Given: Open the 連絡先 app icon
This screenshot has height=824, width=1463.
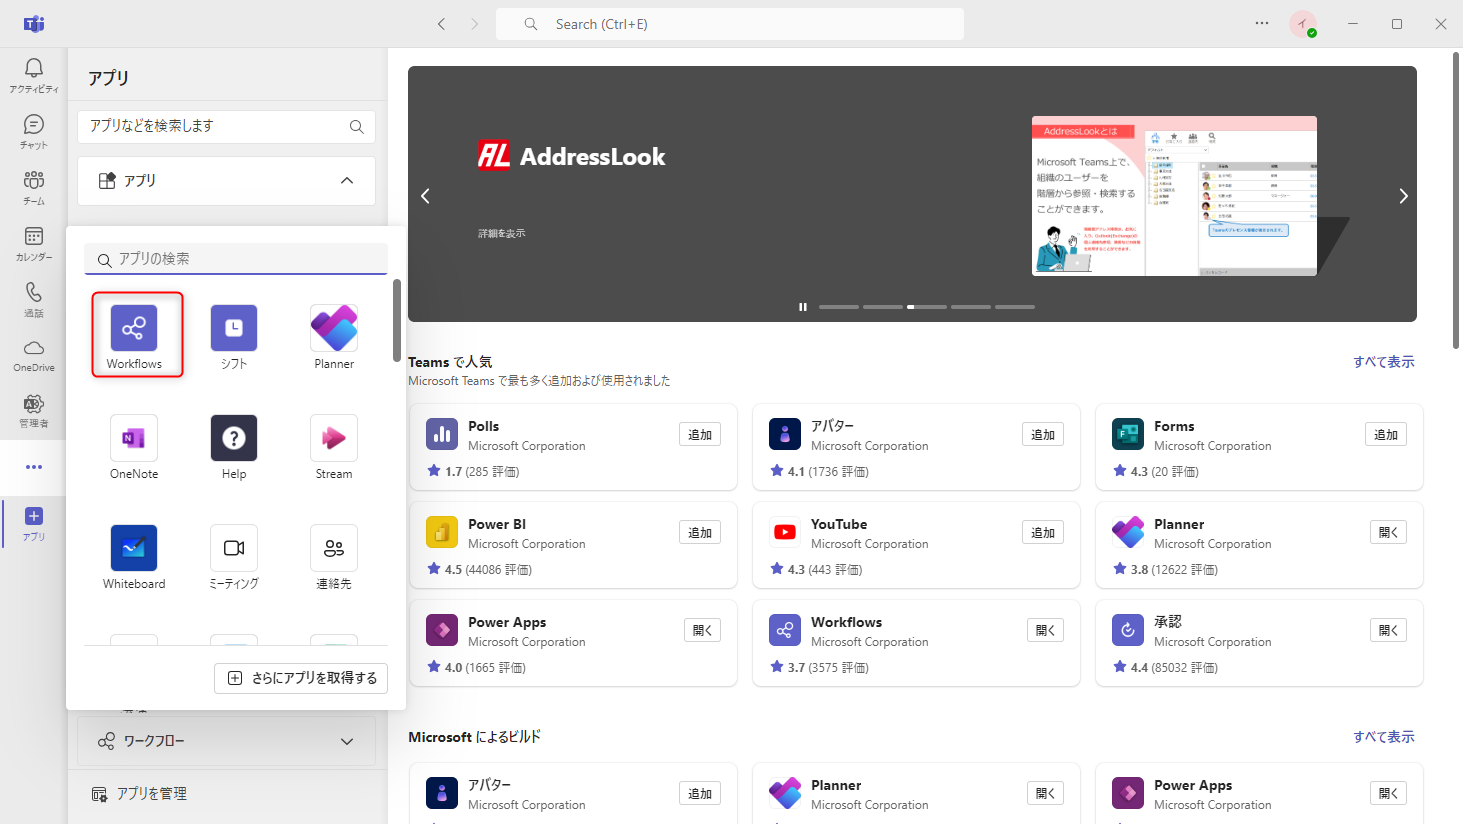Looking at the screenshot, I should 334,549.
